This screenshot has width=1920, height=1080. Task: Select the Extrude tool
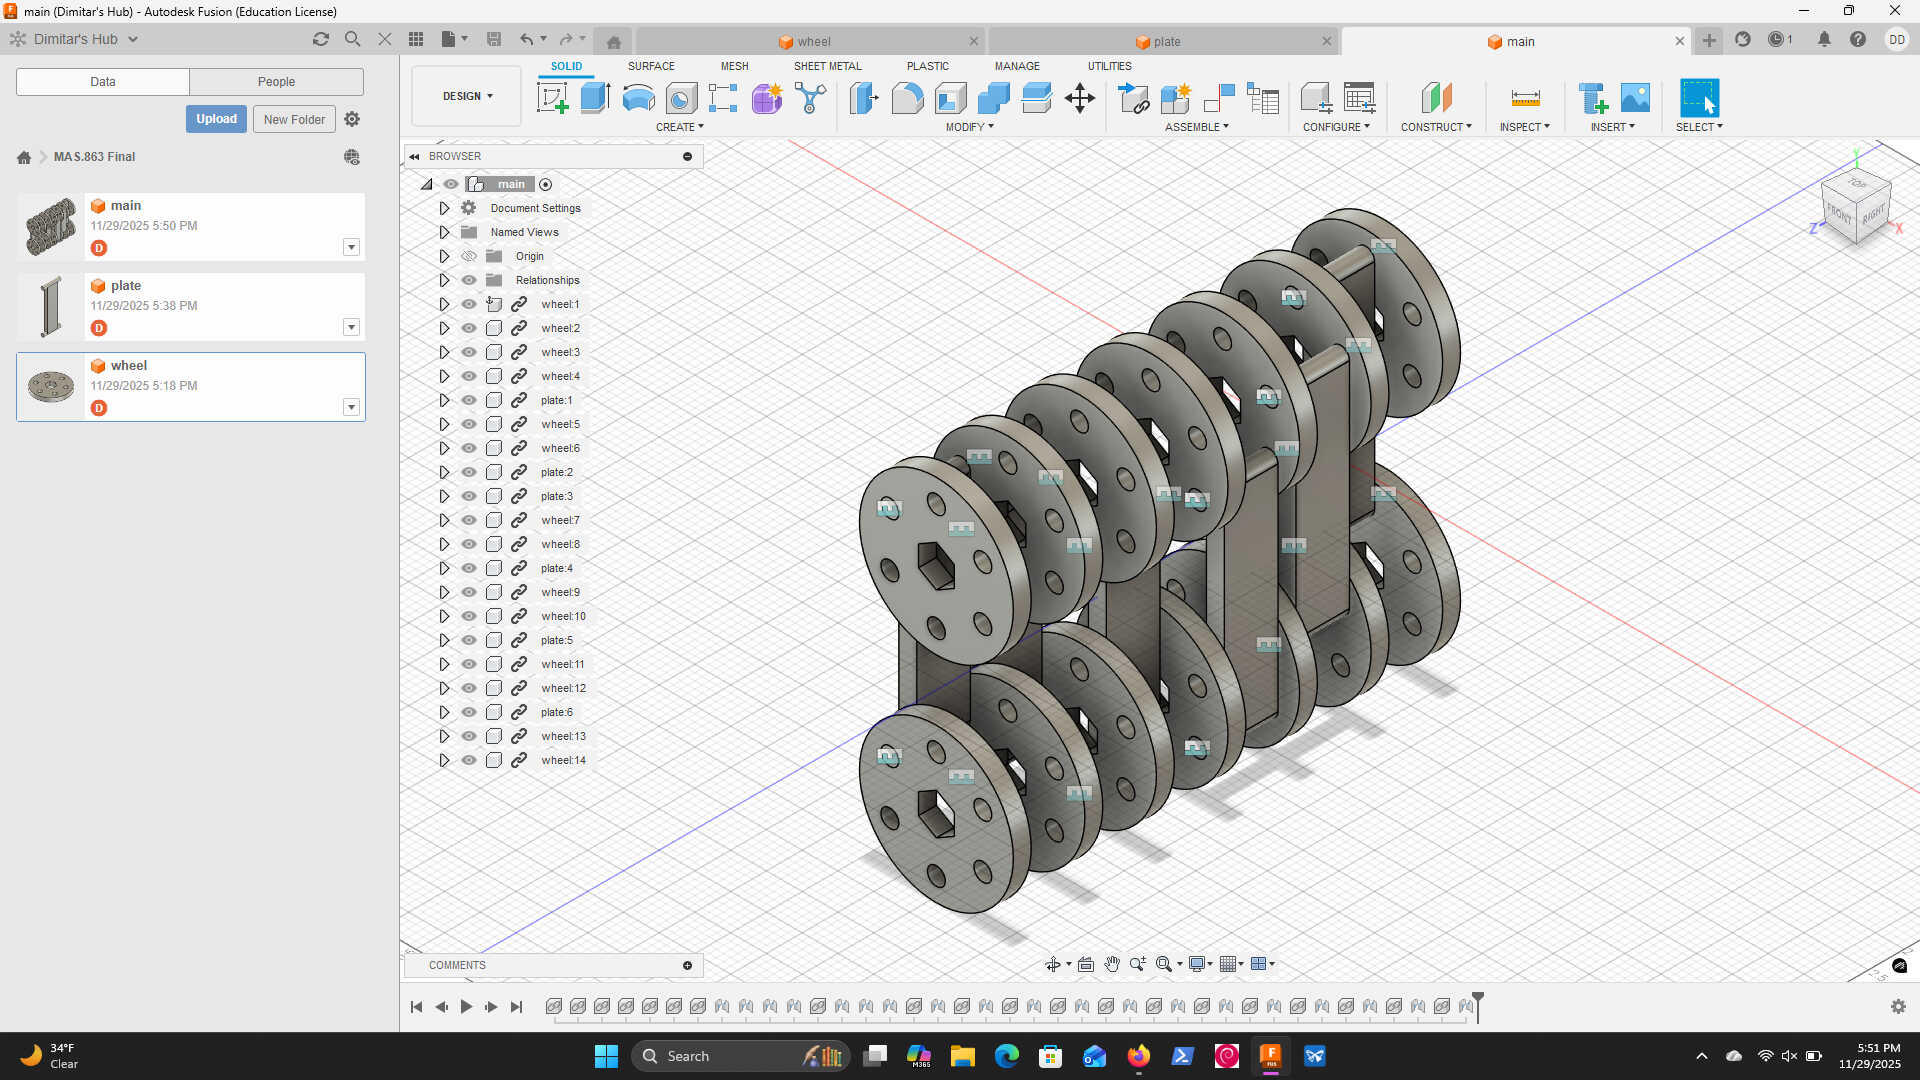[x=595, y=98]
